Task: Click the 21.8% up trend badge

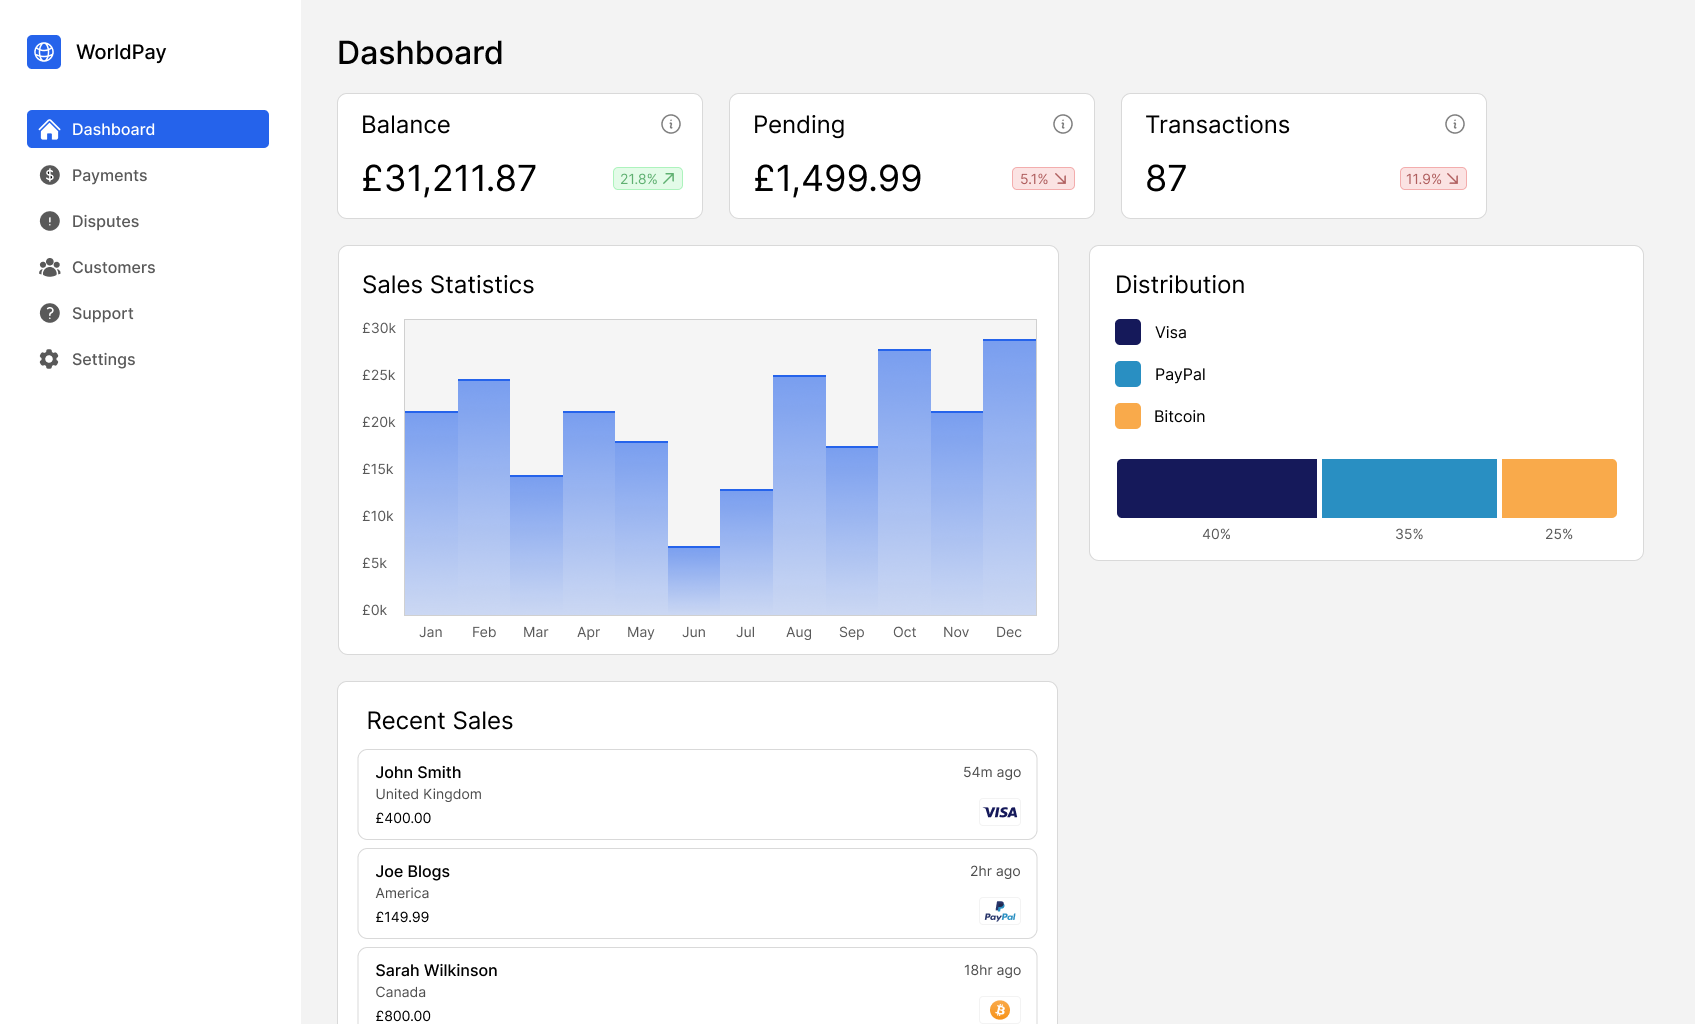Action: [648, 179]
